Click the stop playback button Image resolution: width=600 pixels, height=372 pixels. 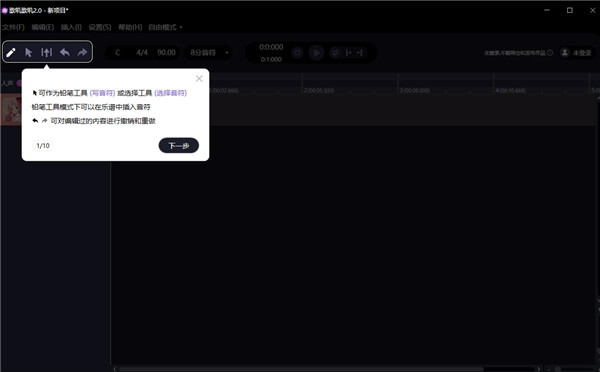(x=298, y=52)
